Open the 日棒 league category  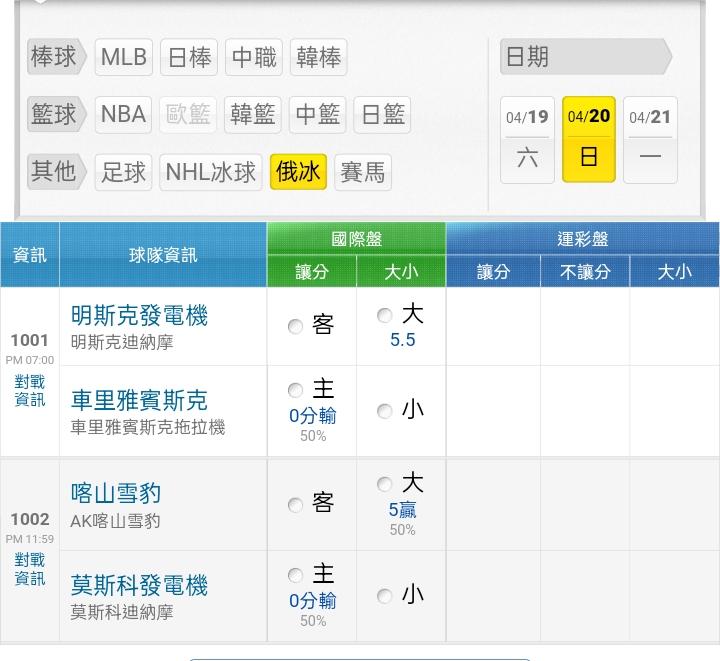[189, 58]
